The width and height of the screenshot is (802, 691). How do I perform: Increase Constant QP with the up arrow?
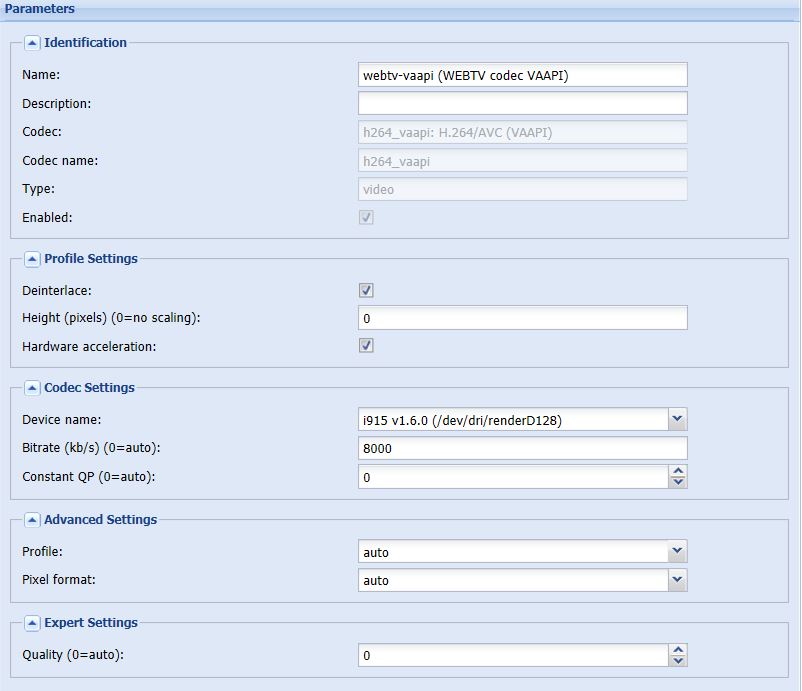[x=678, y=471]
